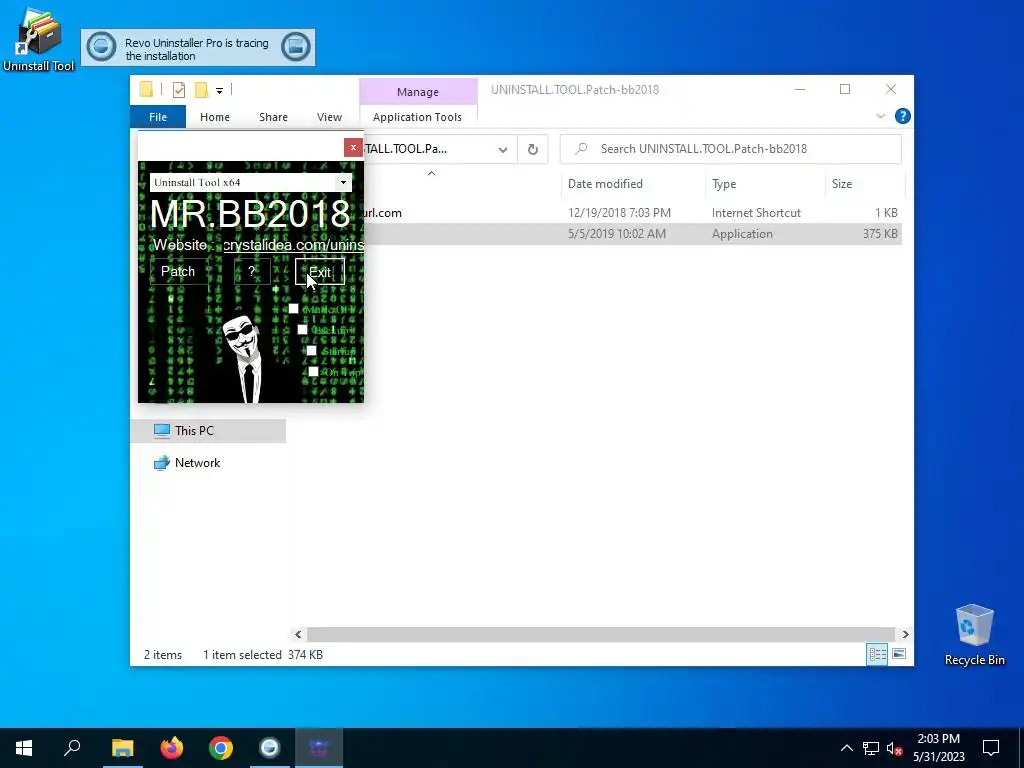Open File Explorer from taskbar

[x=122, y=748]
